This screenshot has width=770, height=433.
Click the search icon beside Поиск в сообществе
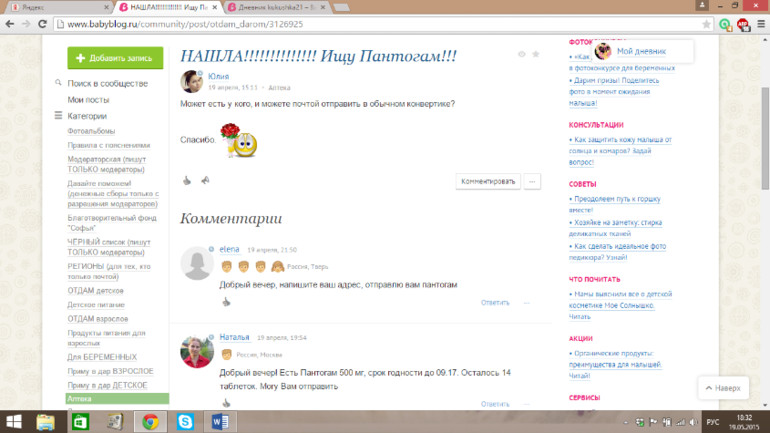[x=59, y=84]
